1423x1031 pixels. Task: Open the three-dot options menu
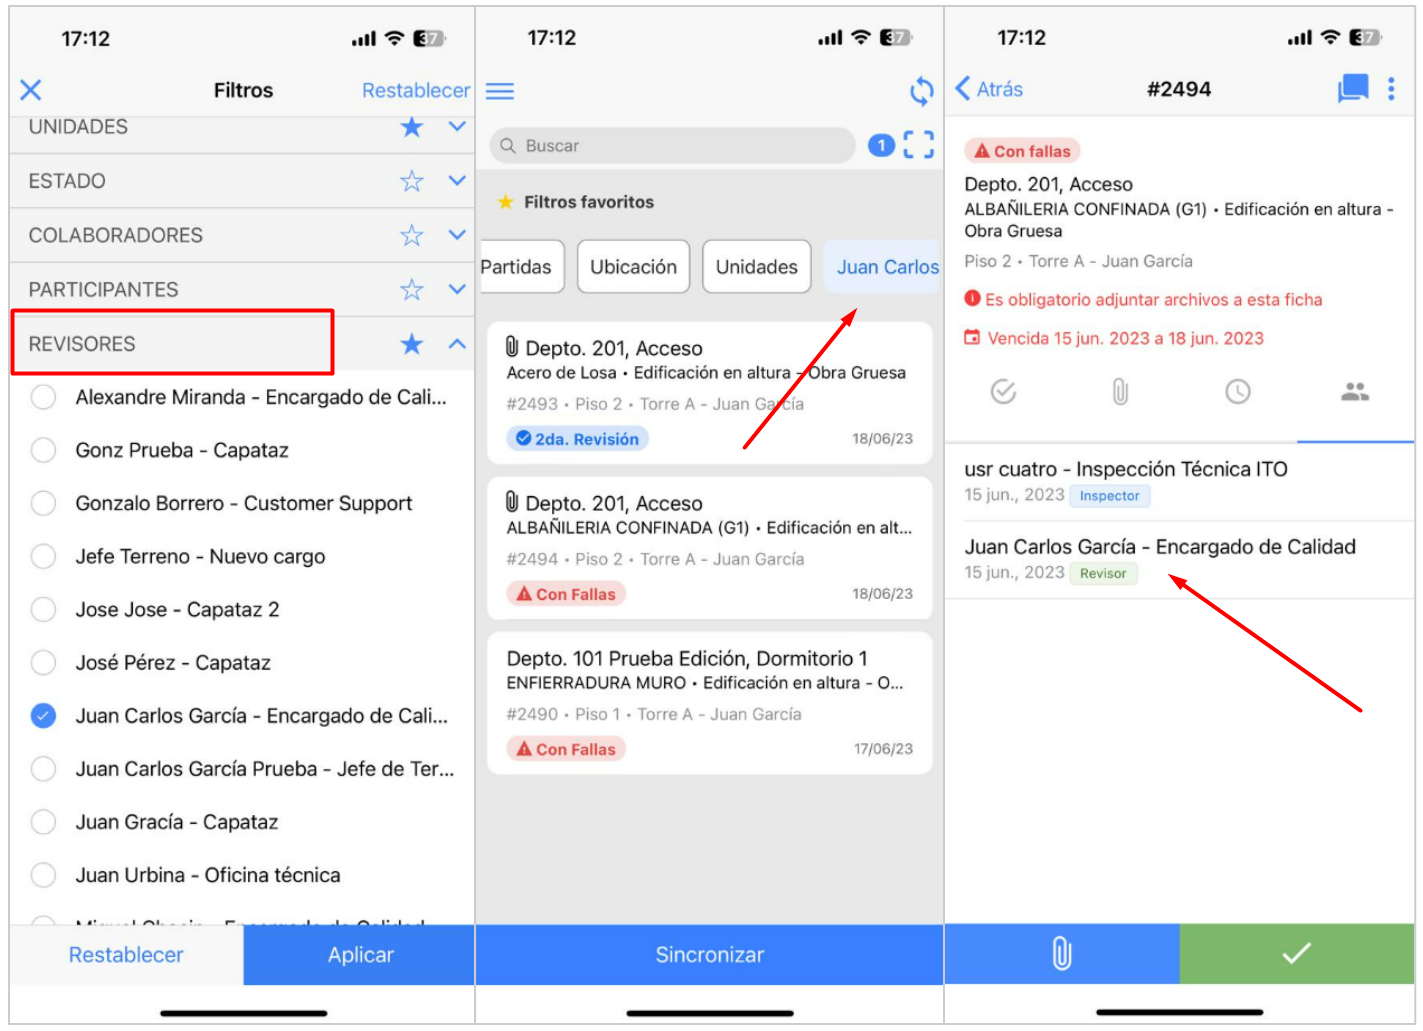(1391, 89)
